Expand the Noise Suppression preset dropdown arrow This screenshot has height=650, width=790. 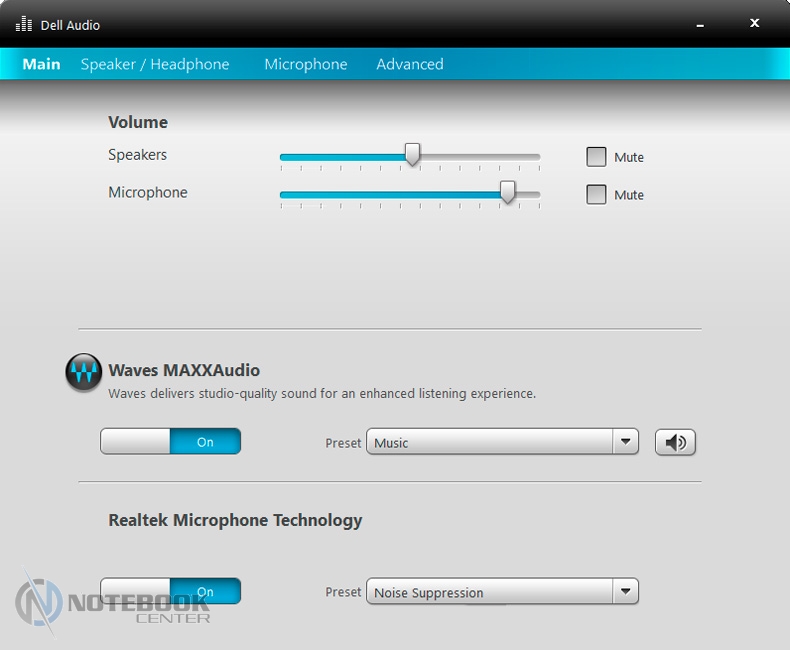coord(625,592)
